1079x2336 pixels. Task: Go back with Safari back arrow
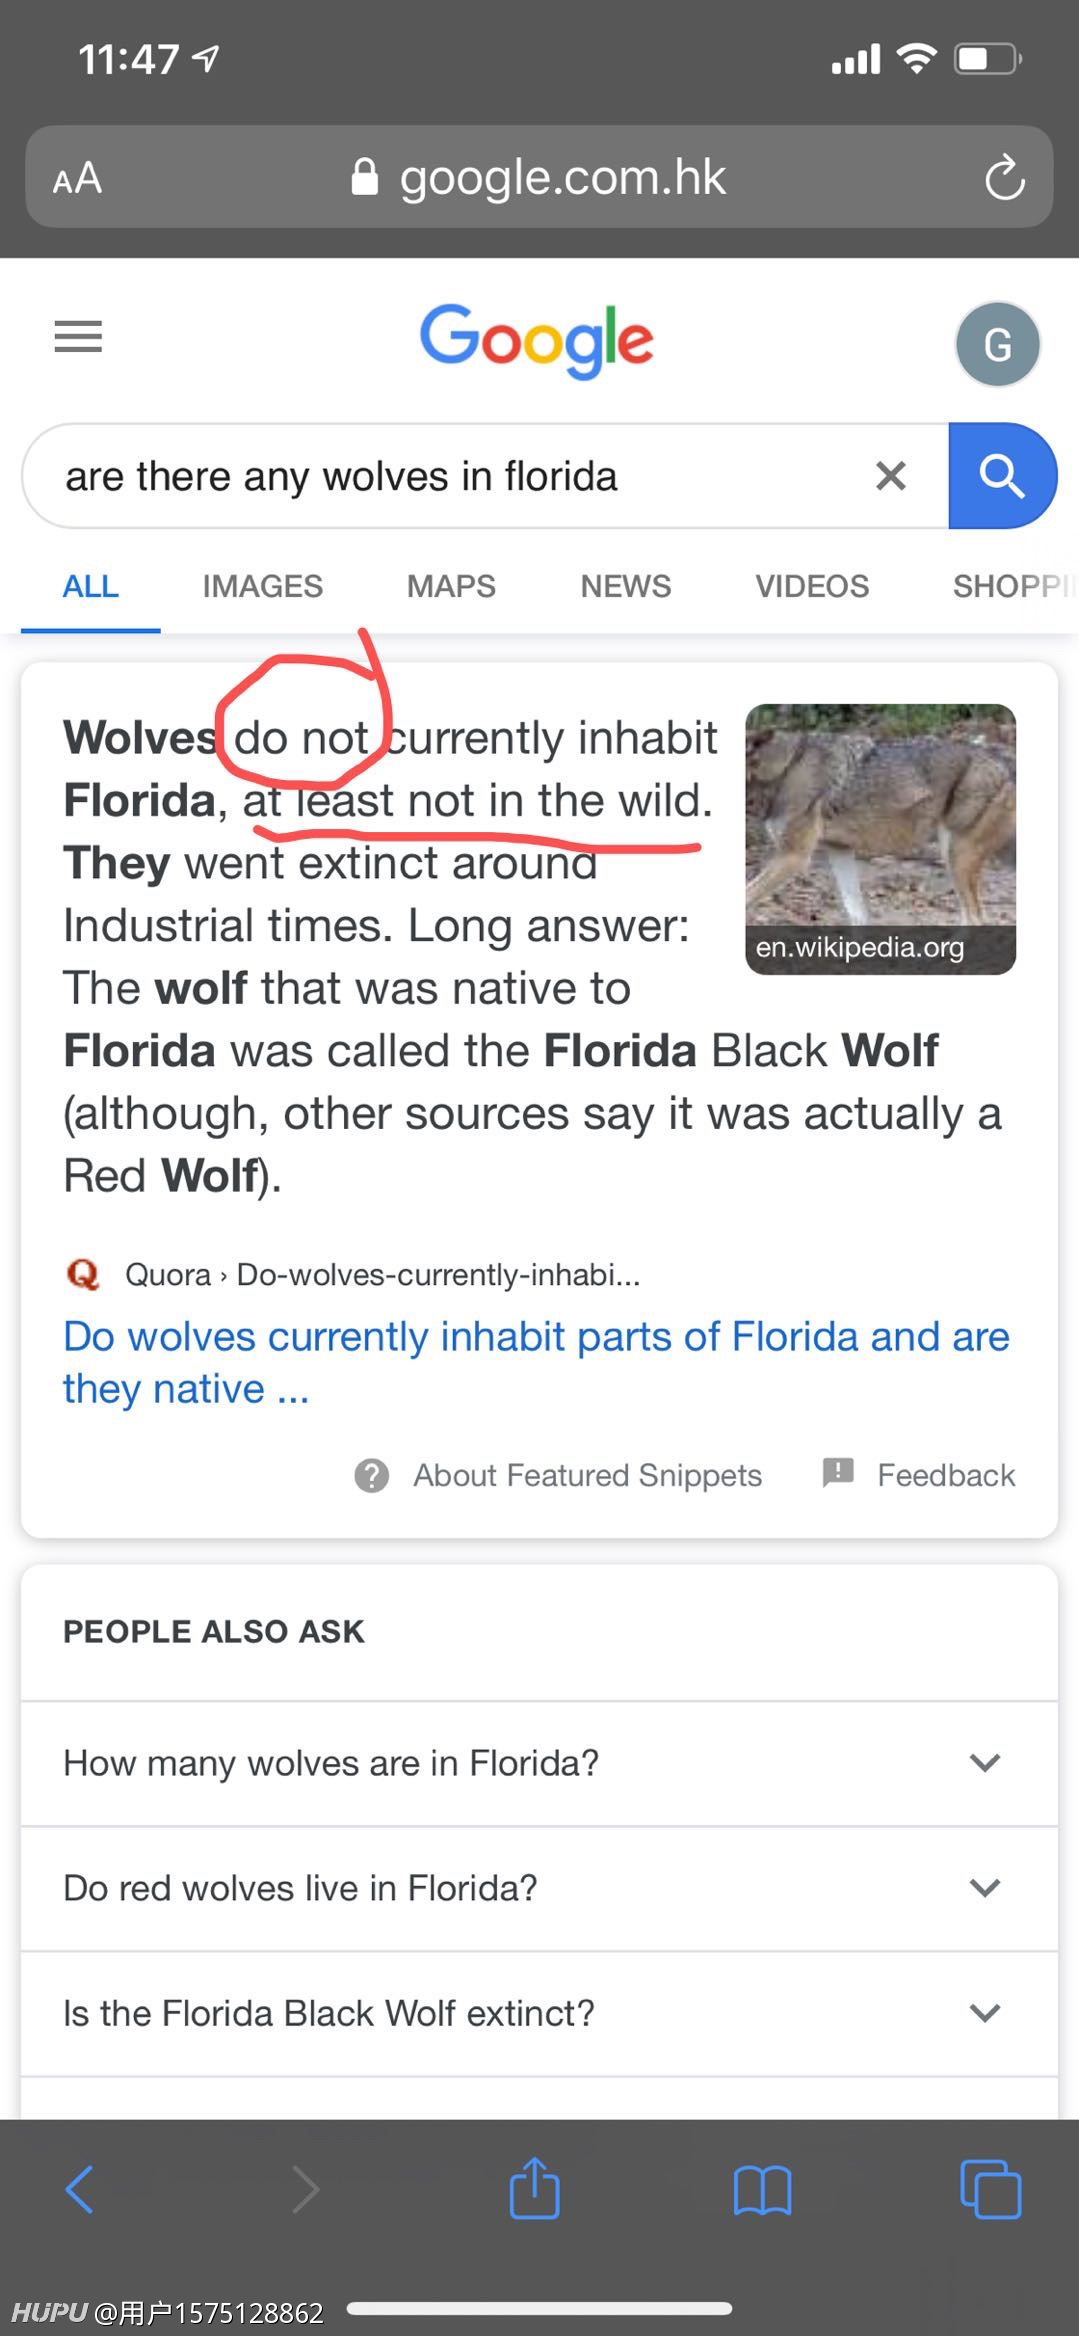pos(79,2189)
